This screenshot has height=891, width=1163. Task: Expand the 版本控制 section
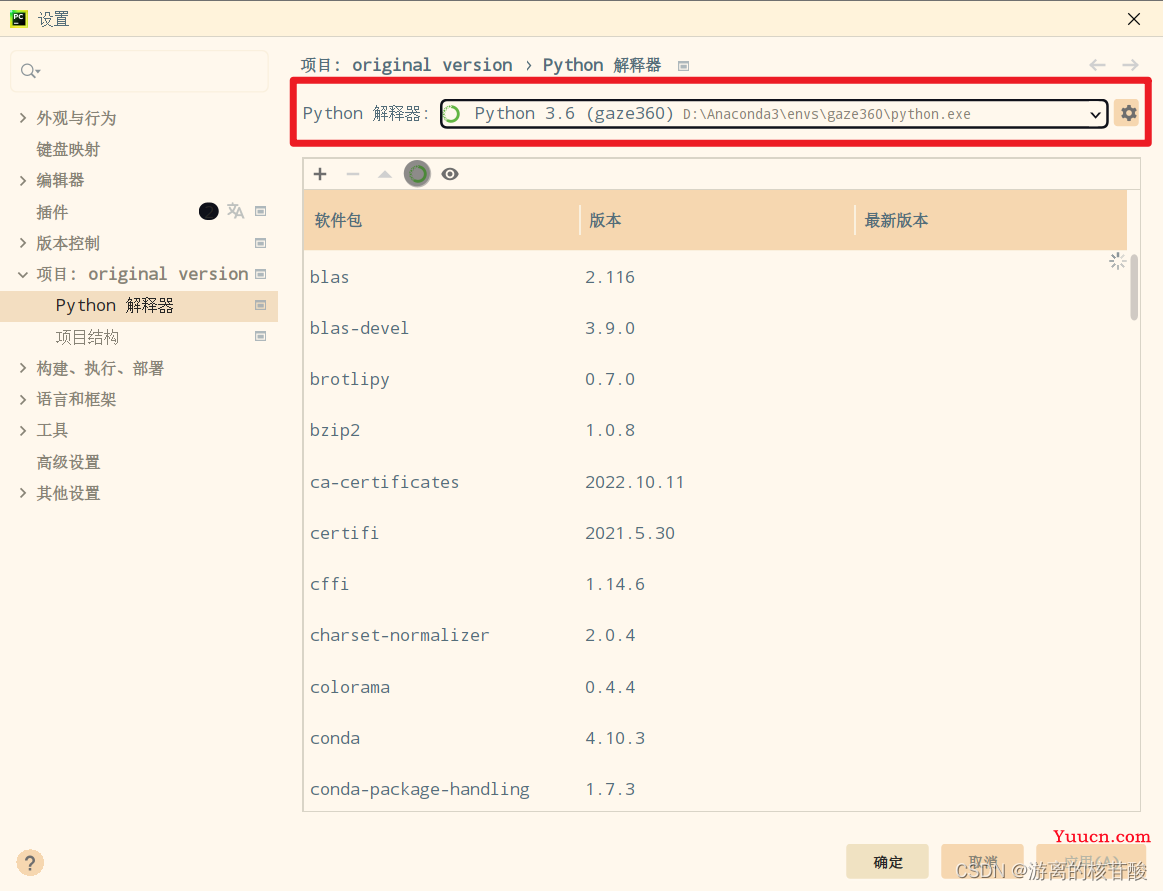coord(22,243)
